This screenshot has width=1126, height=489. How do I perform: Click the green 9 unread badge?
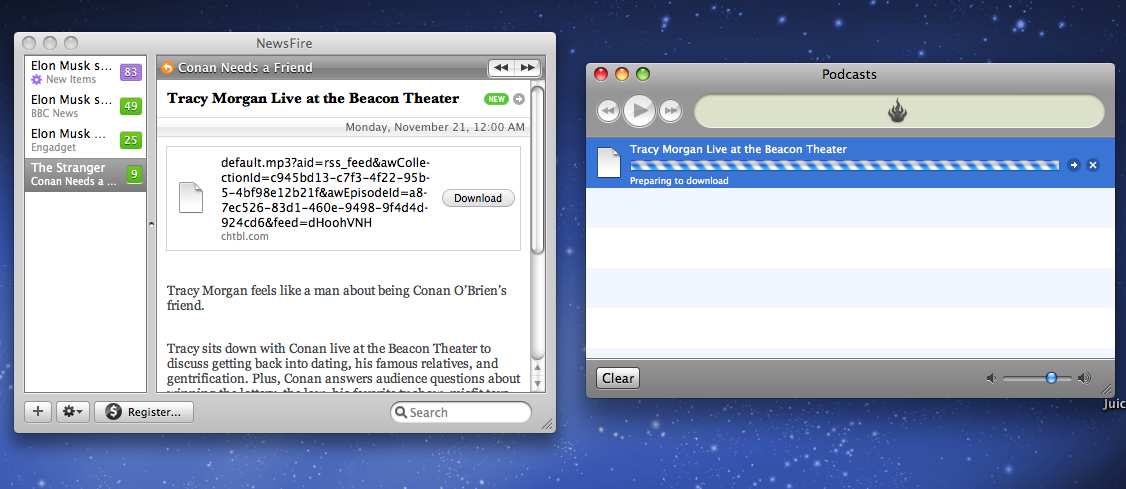[134, 174]
